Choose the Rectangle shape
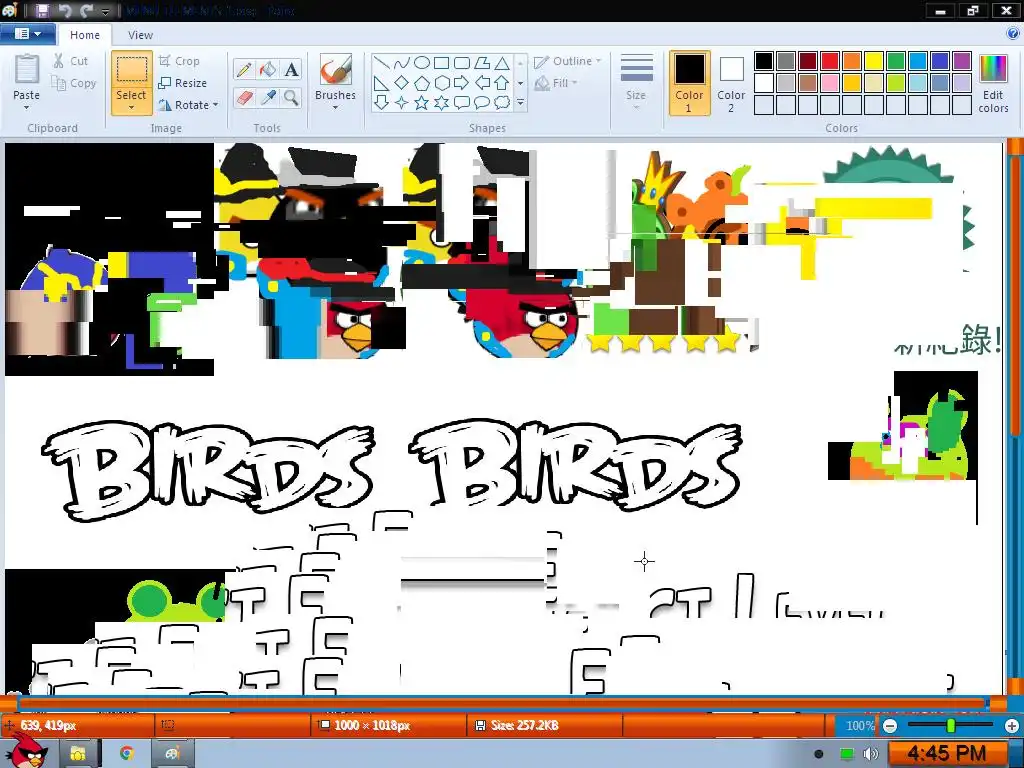 click(441, 63)
